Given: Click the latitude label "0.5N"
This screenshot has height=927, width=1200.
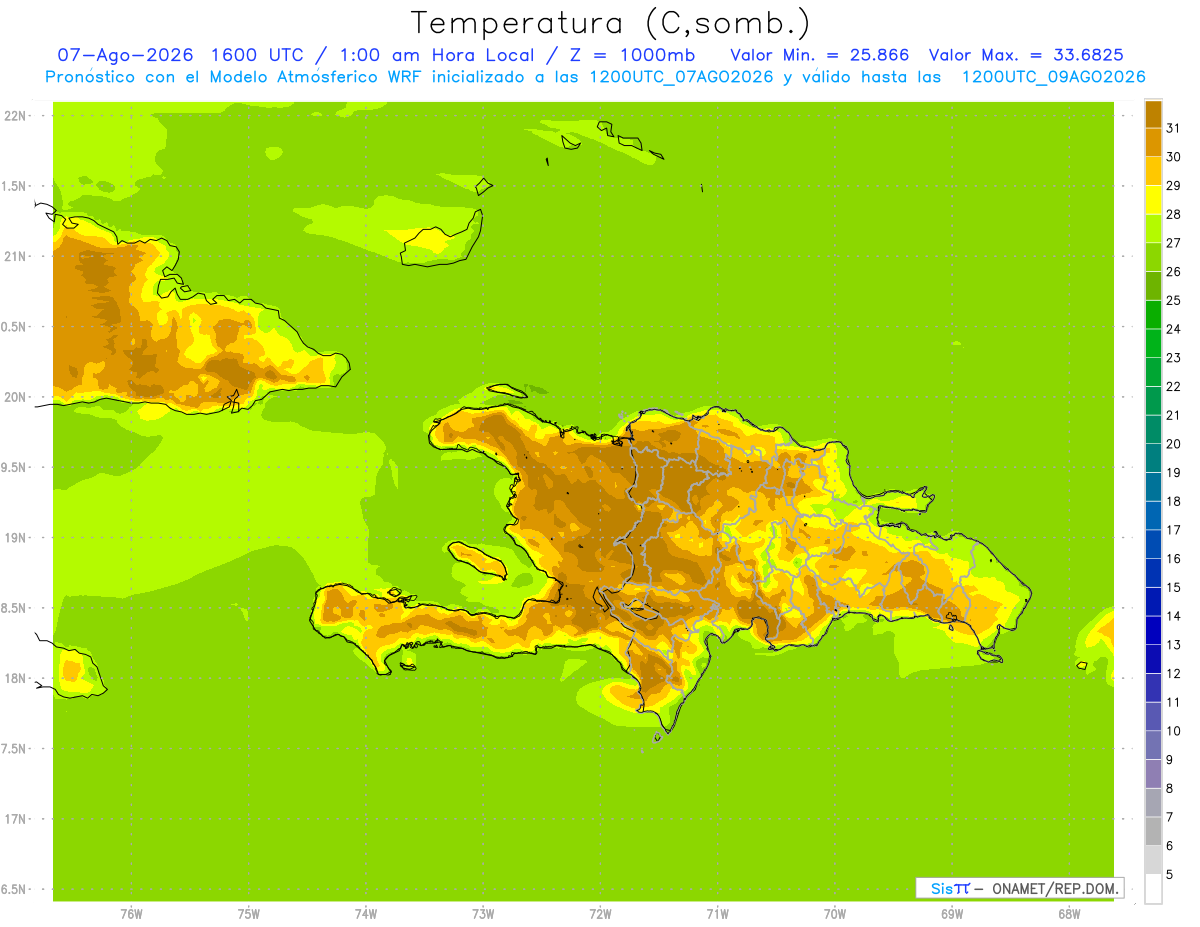Looking at the screenshot, I should (x=14, y=327).
